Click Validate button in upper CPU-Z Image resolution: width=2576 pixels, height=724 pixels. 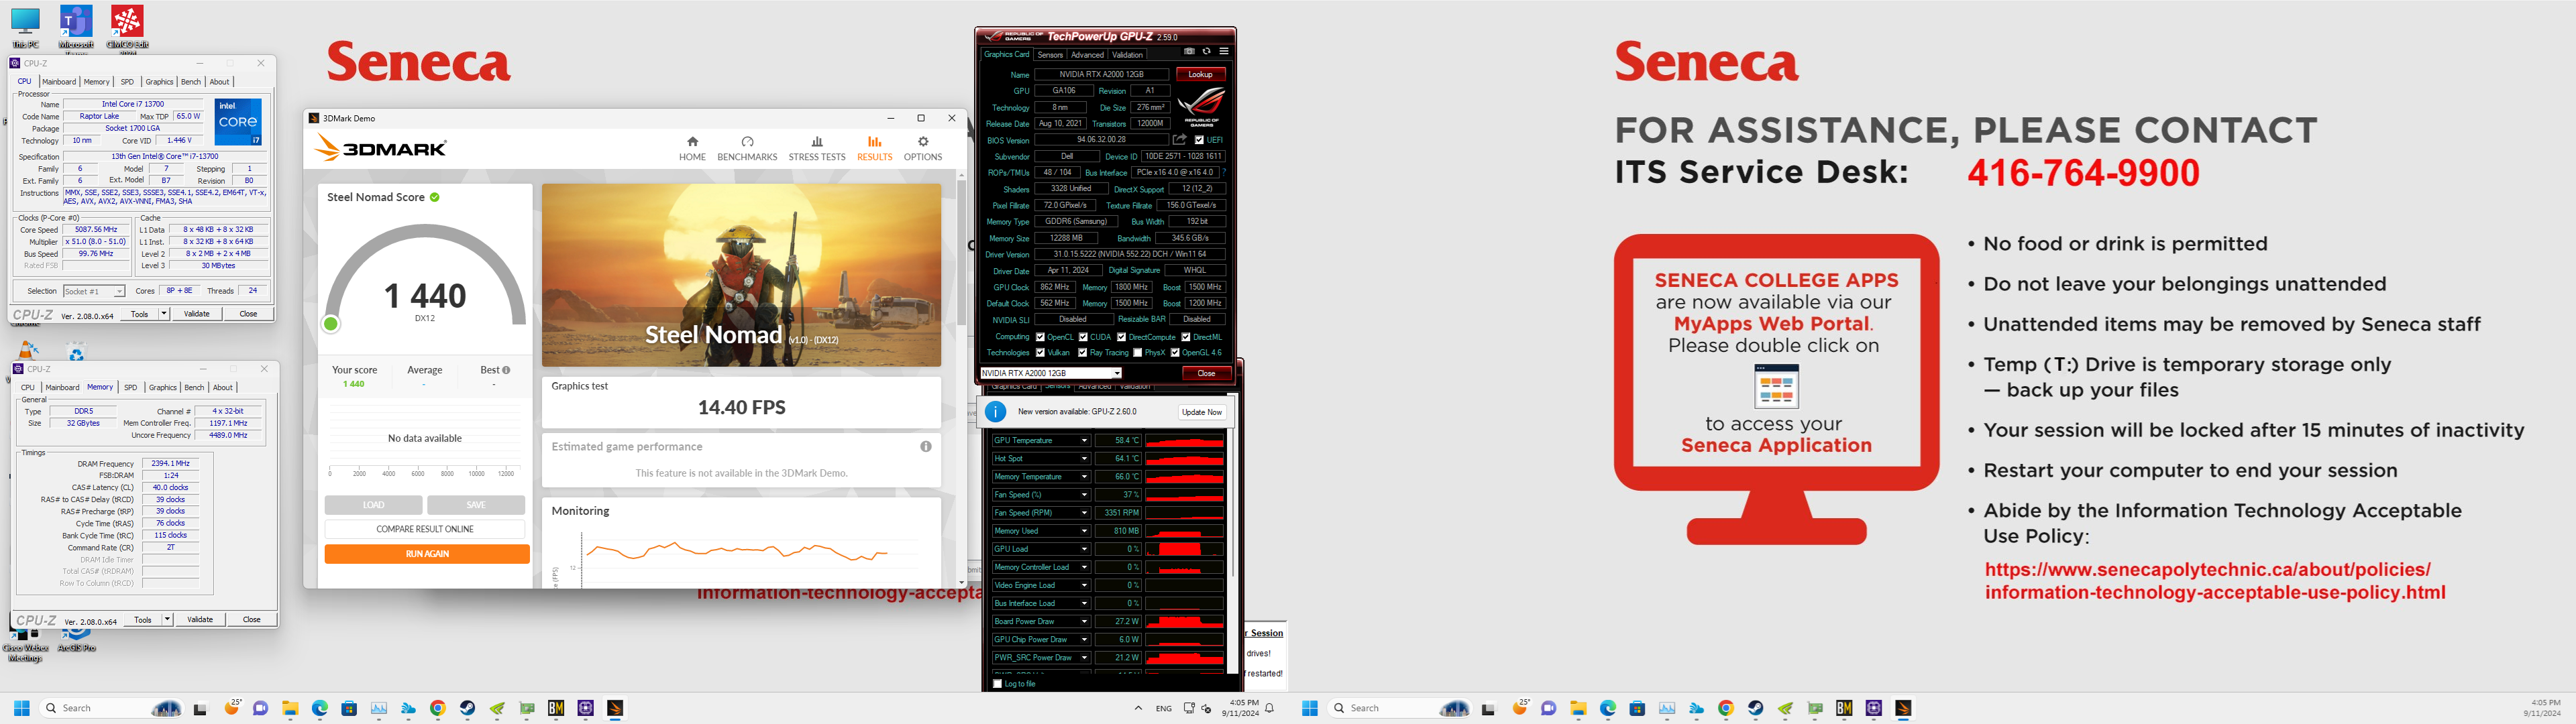[197, 314]
